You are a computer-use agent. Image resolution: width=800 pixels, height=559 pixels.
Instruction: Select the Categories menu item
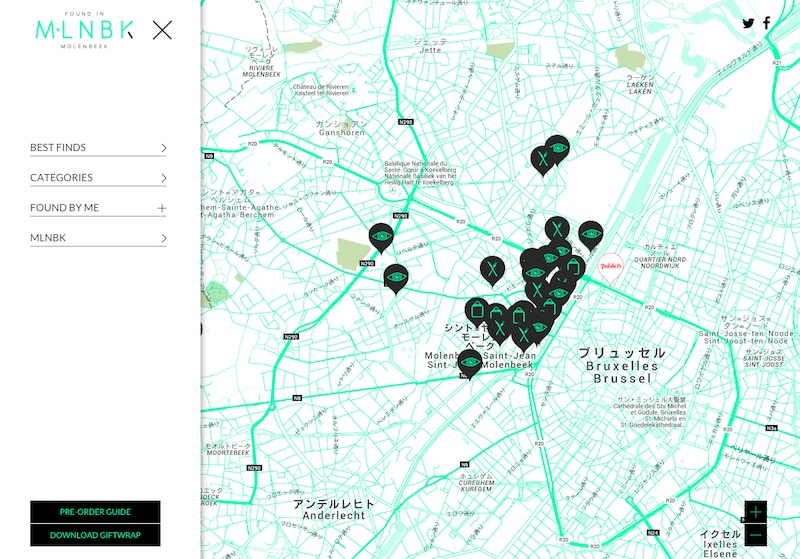click(61, 178)
